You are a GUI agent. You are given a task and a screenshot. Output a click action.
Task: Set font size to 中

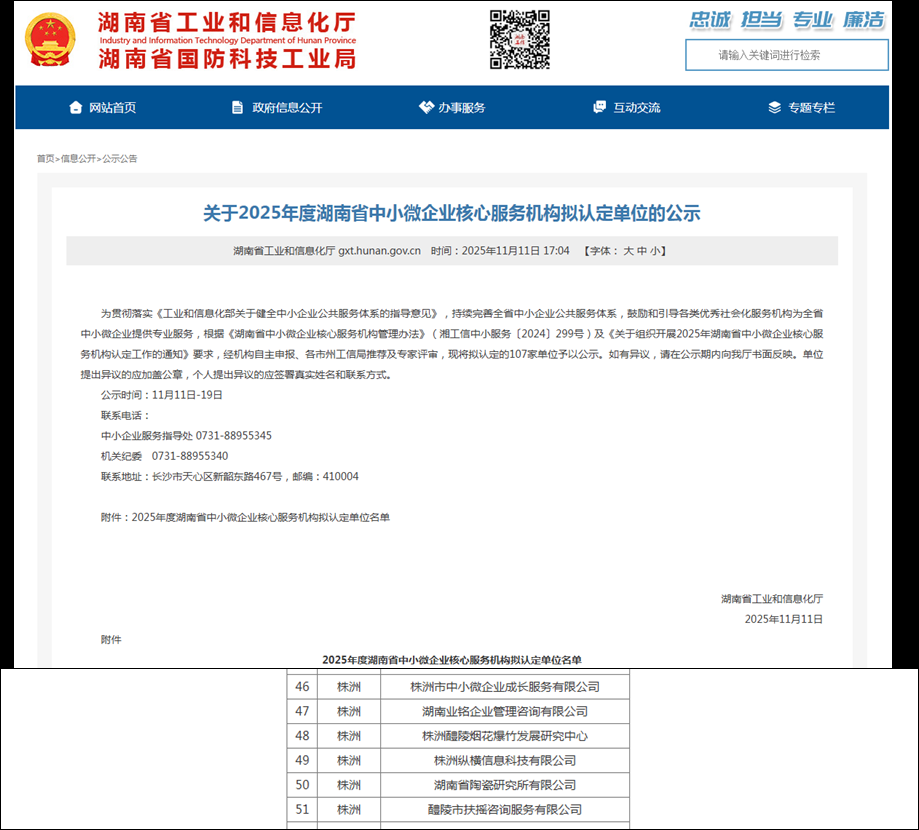[642, 251]
